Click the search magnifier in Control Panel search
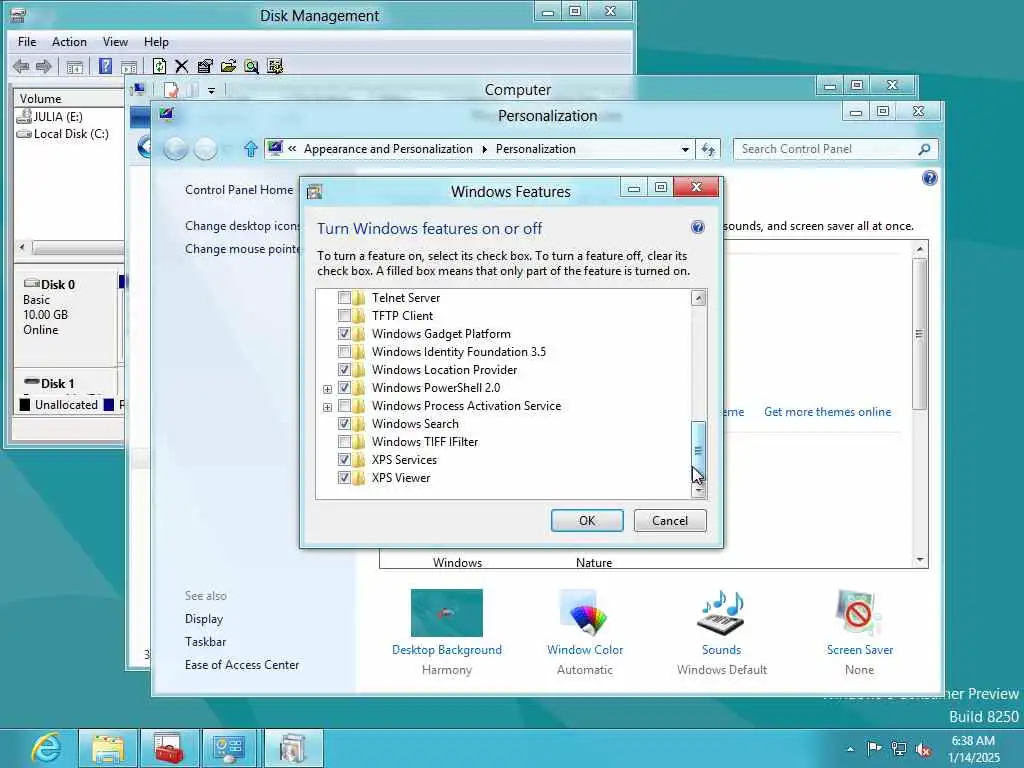This screenshot has width=1024, height=768. pyautogui.click(x=924, y=150)
